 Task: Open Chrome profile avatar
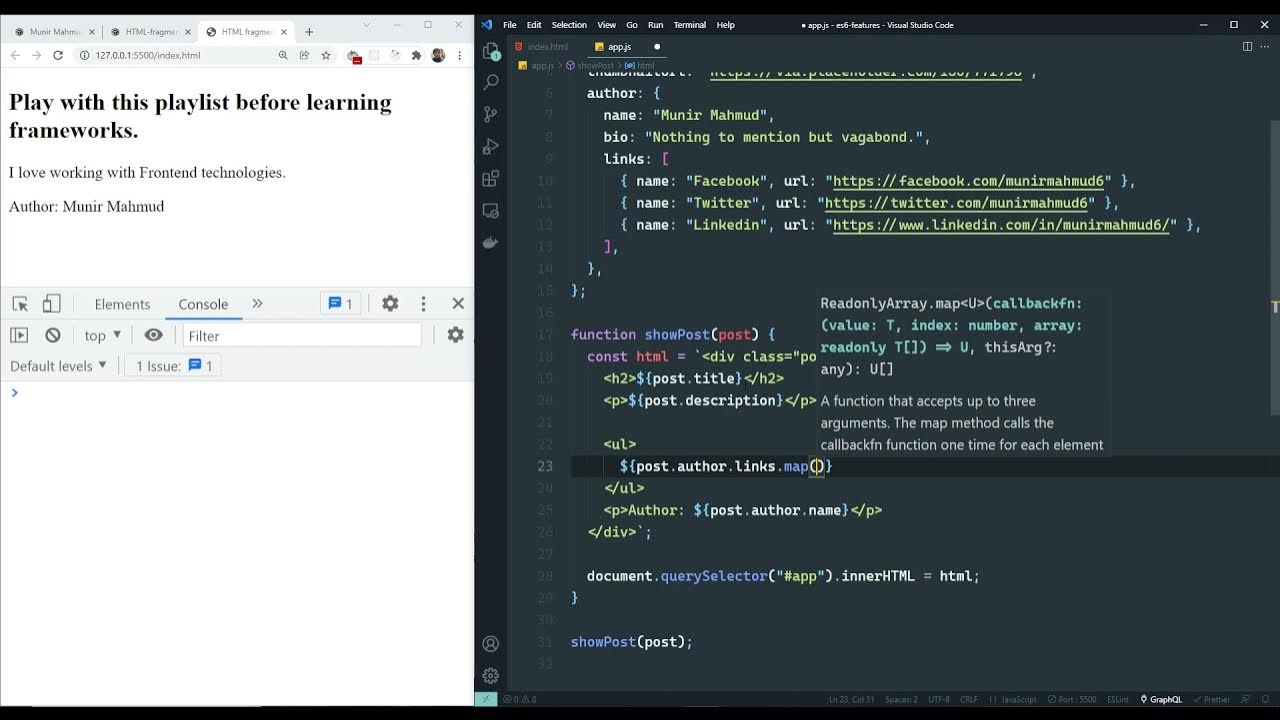438,55
